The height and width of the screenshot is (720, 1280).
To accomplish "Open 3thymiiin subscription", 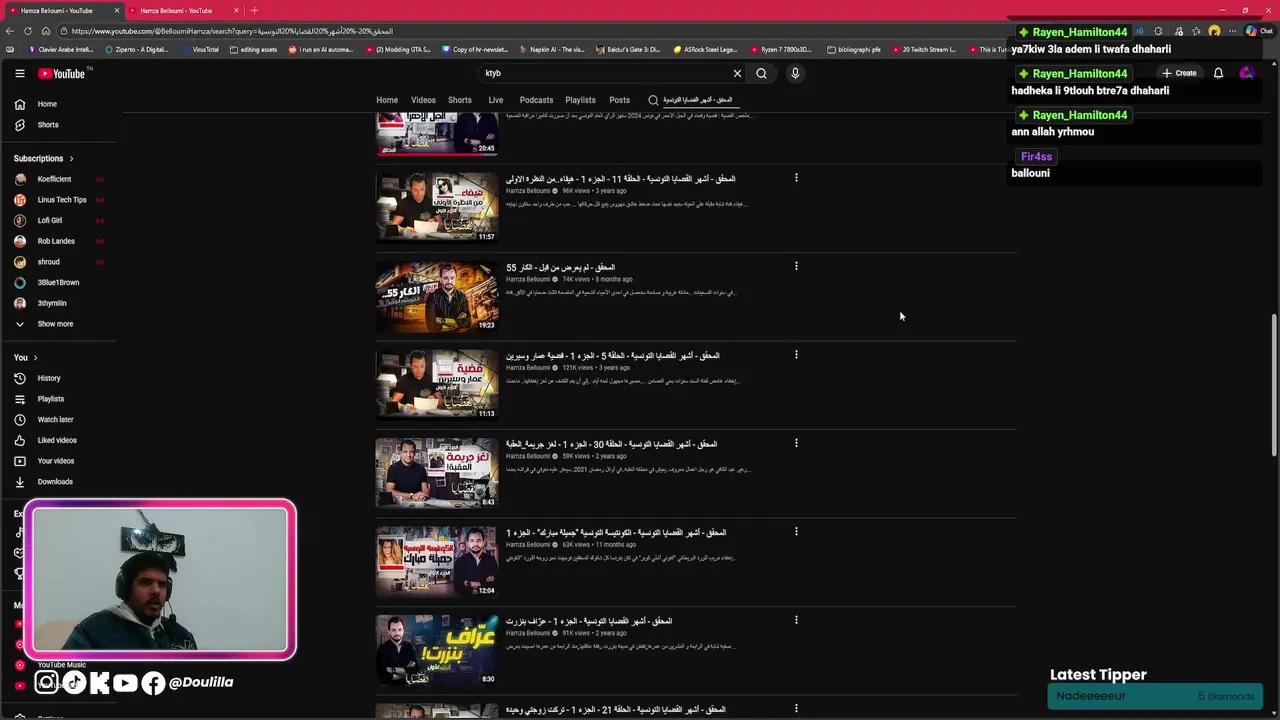I will coord(52,303).
